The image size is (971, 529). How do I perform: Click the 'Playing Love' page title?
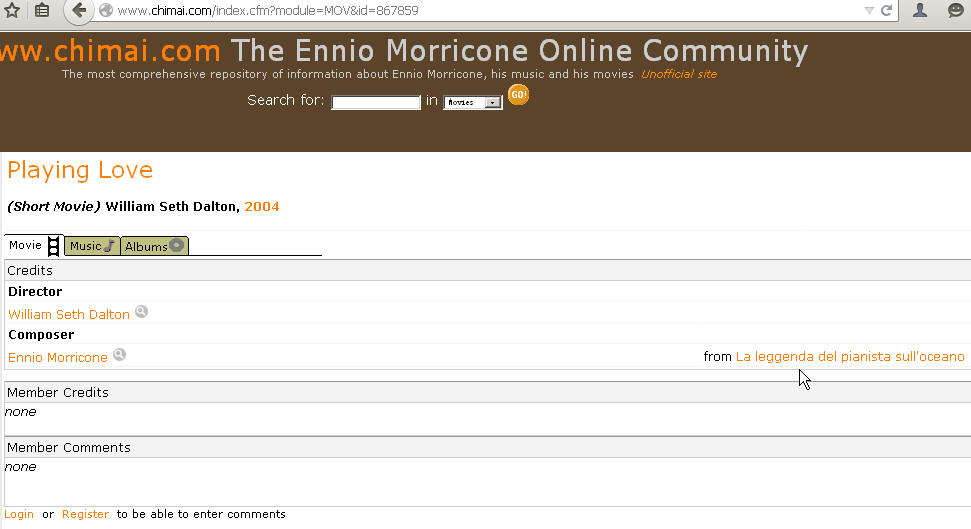[80, 170]
